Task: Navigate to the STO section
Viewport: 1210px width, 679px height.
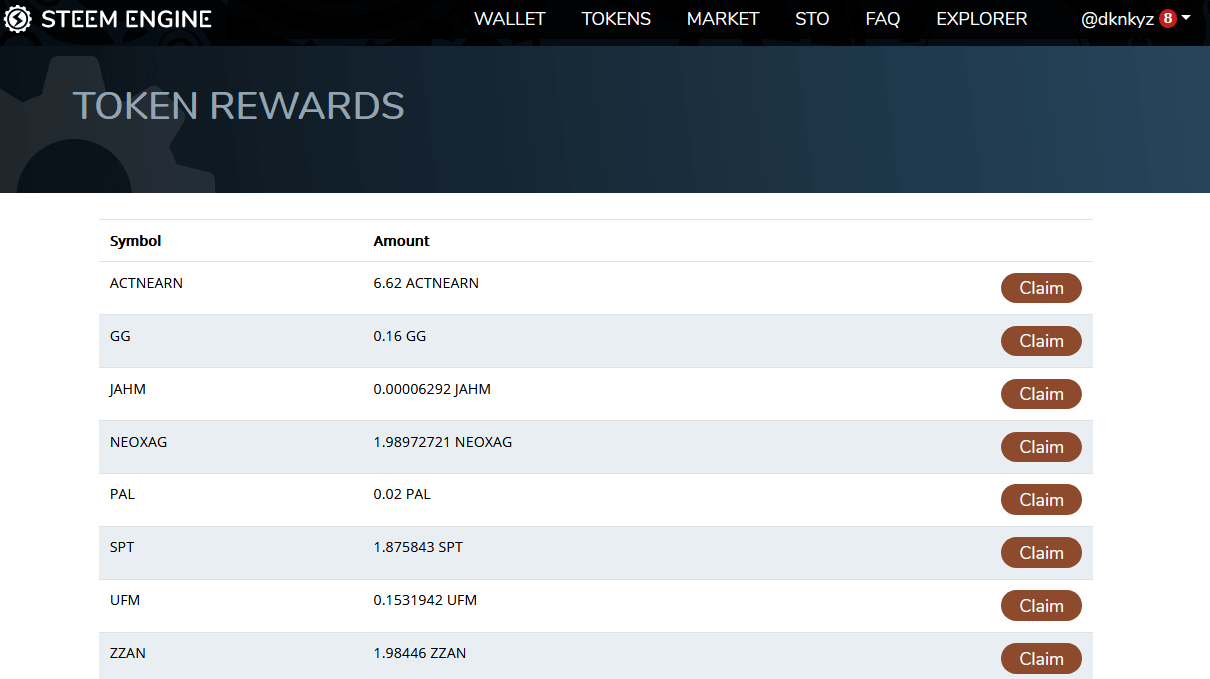Action: [x=812, y=19]
